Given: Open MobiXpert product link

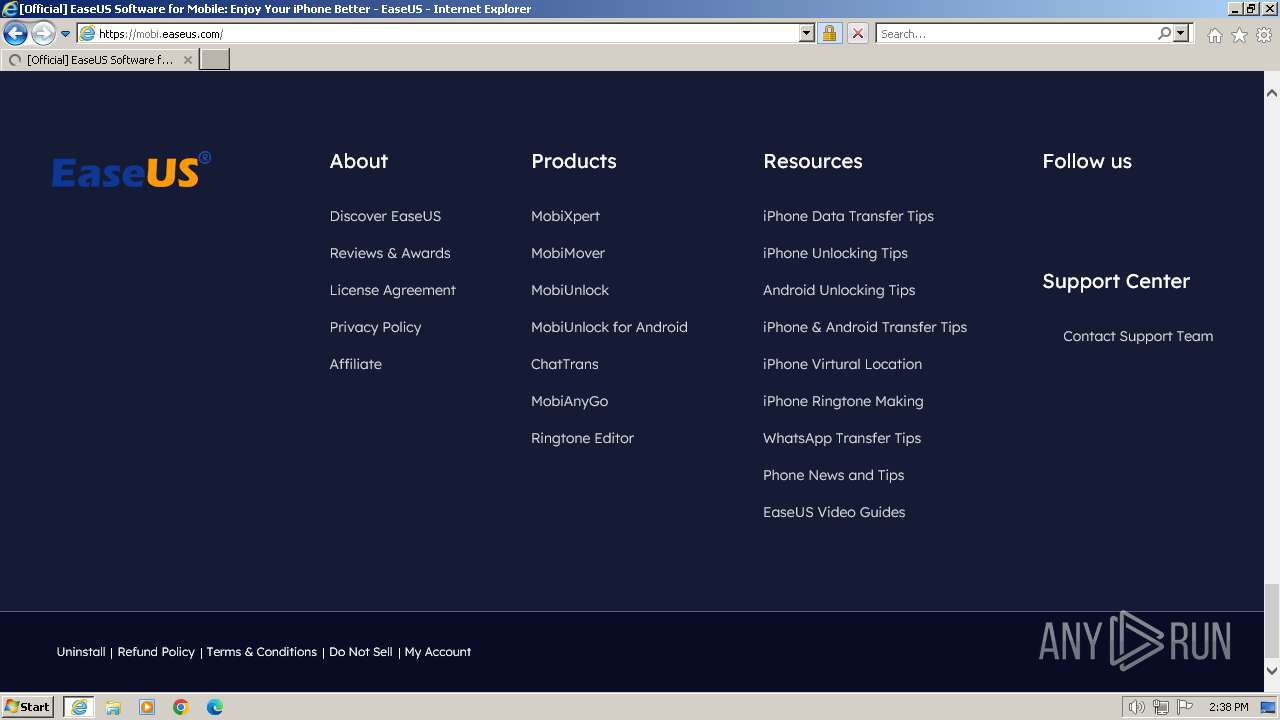Looking at the screenshot, I should pyautogui.click(x=565, y=216).
